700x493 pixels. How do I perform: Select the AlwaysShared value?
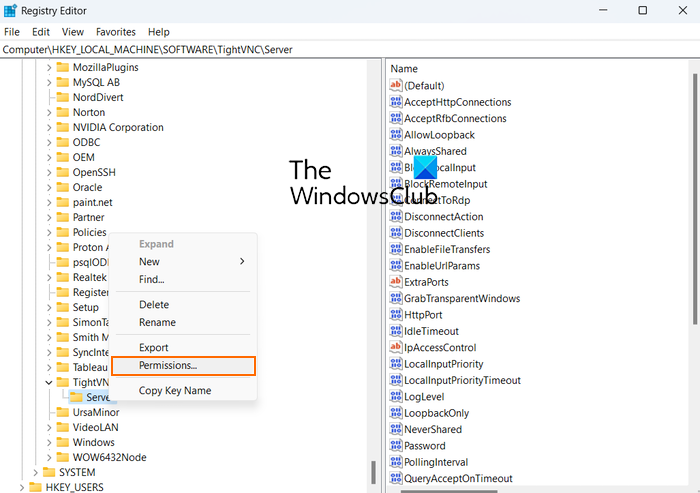tap(435, 151)
